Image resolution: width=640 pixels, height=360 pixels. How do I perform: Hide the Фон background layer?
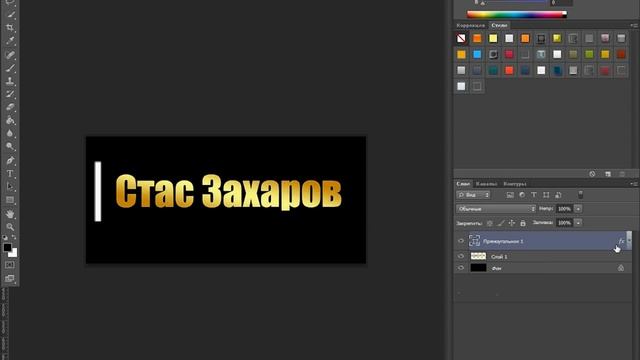coord(461,268)
